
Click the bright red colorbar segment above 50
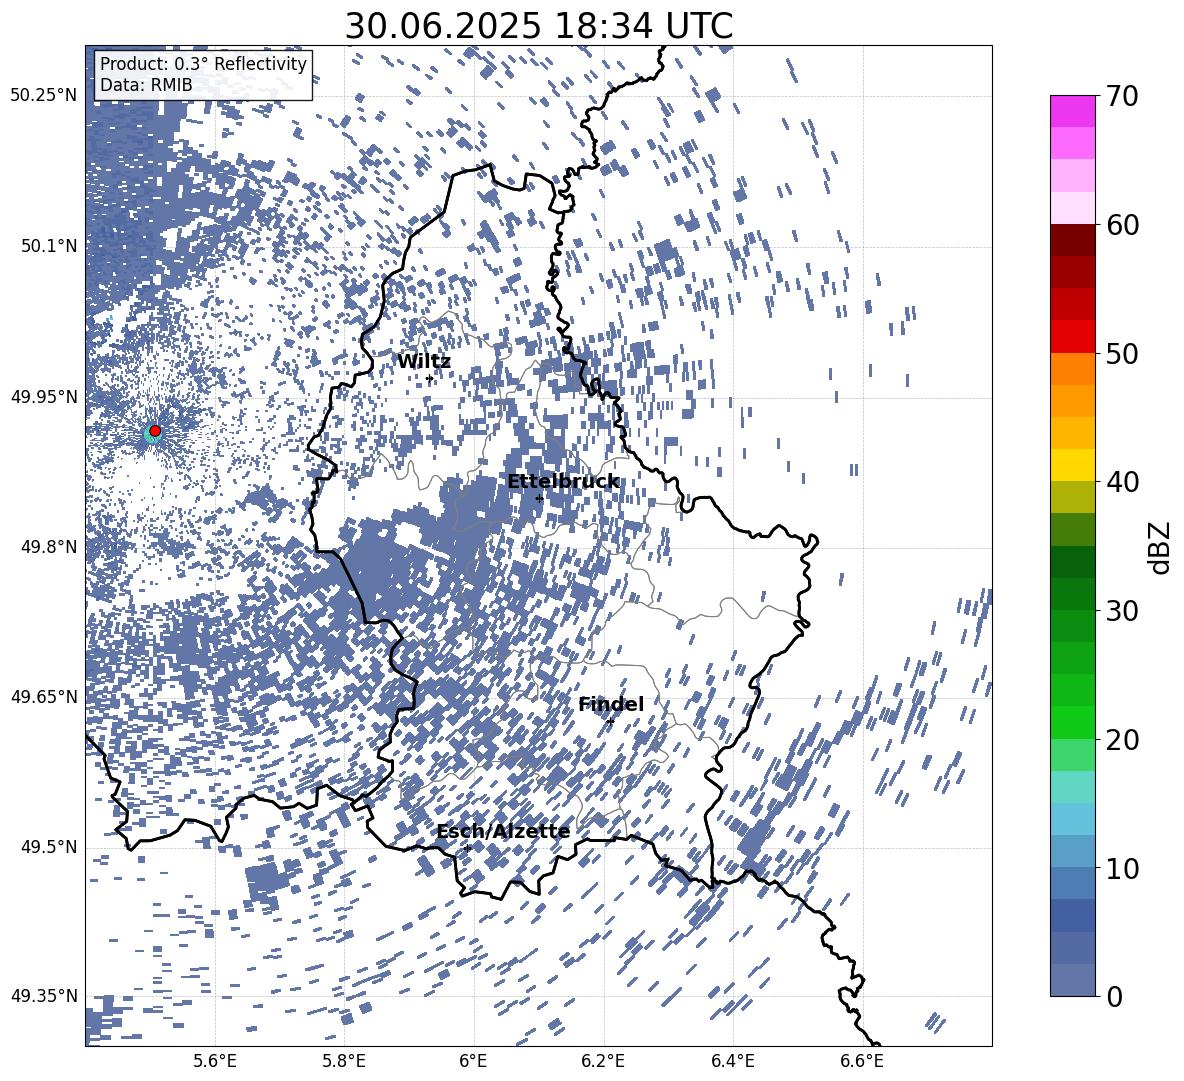(1072, 337)
